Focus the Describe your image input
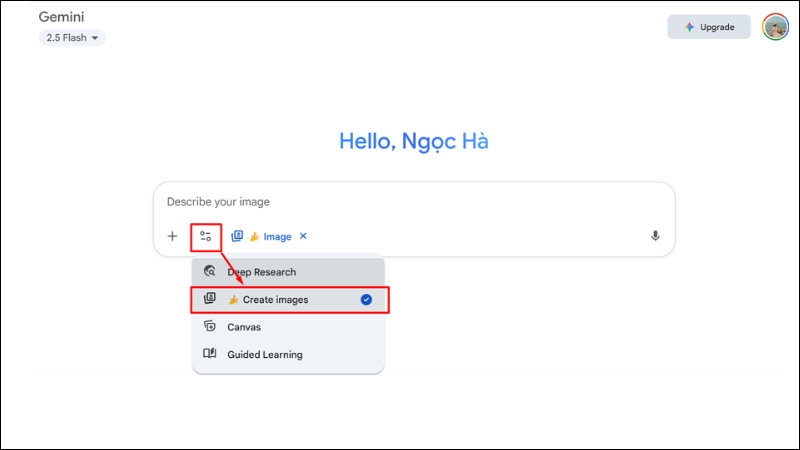Image resolution: width=800 pixels, height=450 pixels. (x=400, y=202)
